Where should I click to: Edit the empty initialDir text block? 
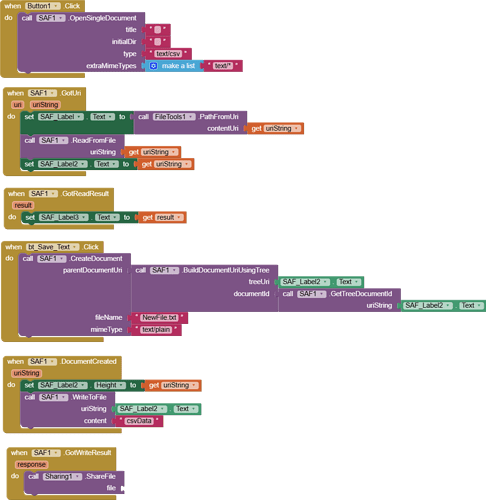pos(158,42)
